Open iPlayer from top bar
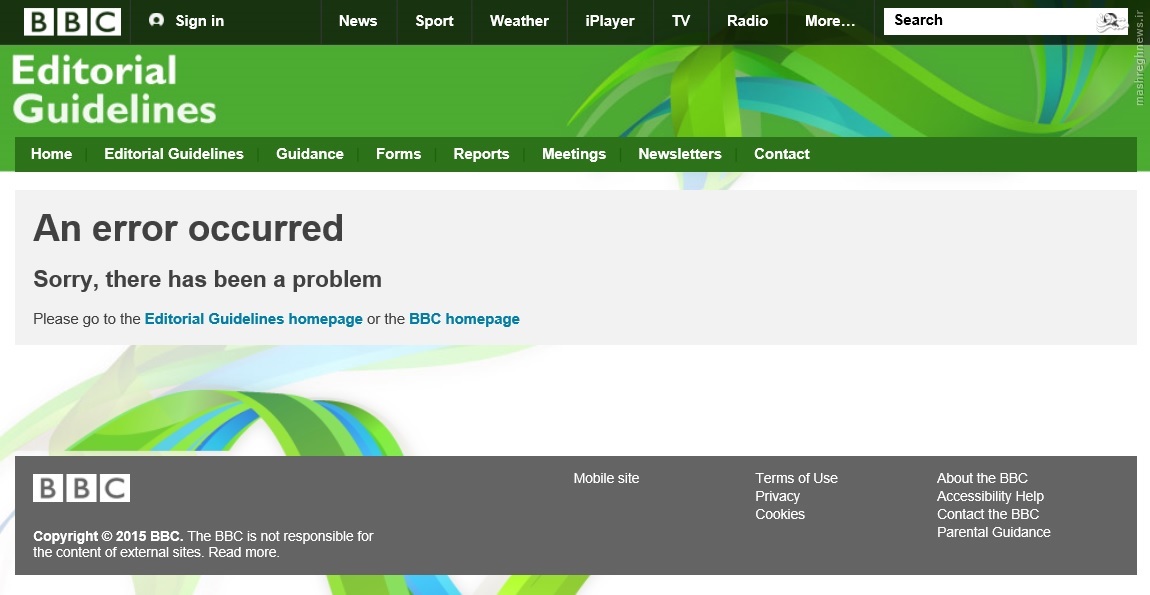The width and height of the screenshot is (1150, 595). [609, 21]
